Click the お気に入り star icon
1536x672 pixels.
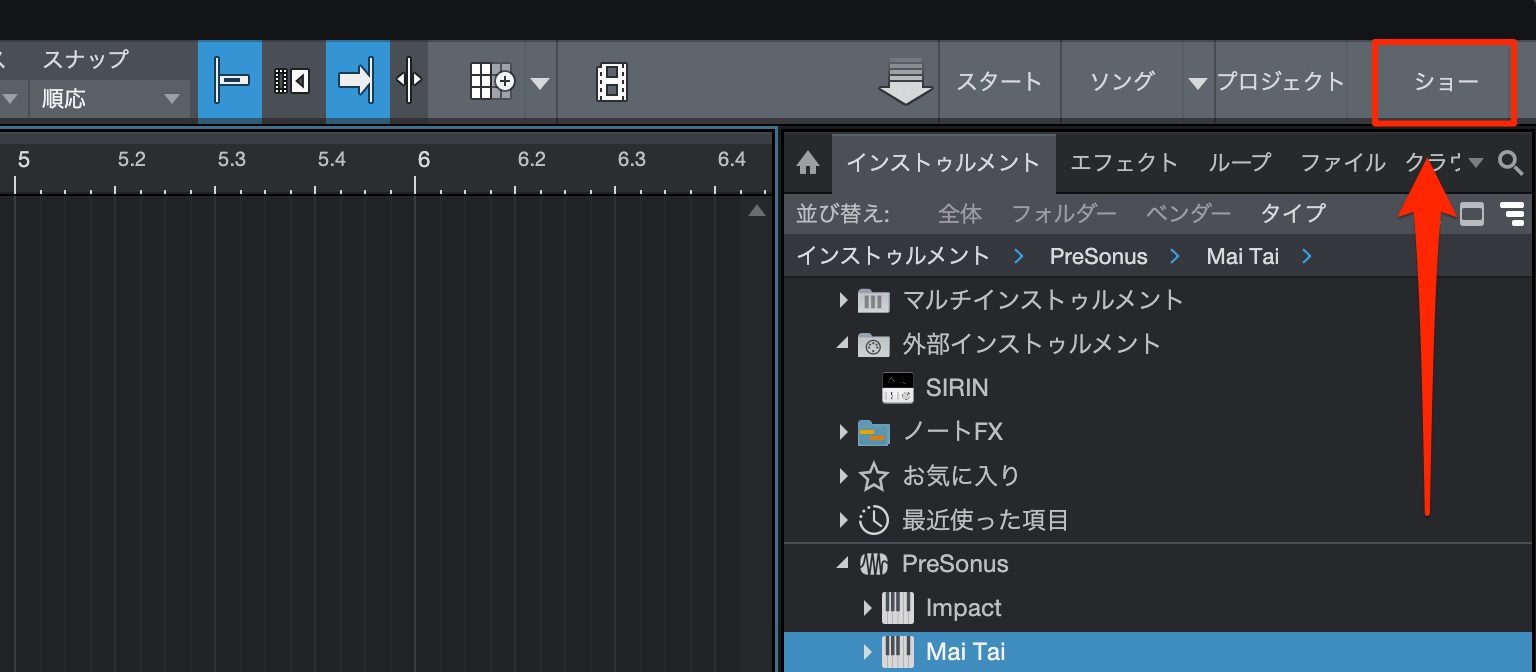pos(873,476)
